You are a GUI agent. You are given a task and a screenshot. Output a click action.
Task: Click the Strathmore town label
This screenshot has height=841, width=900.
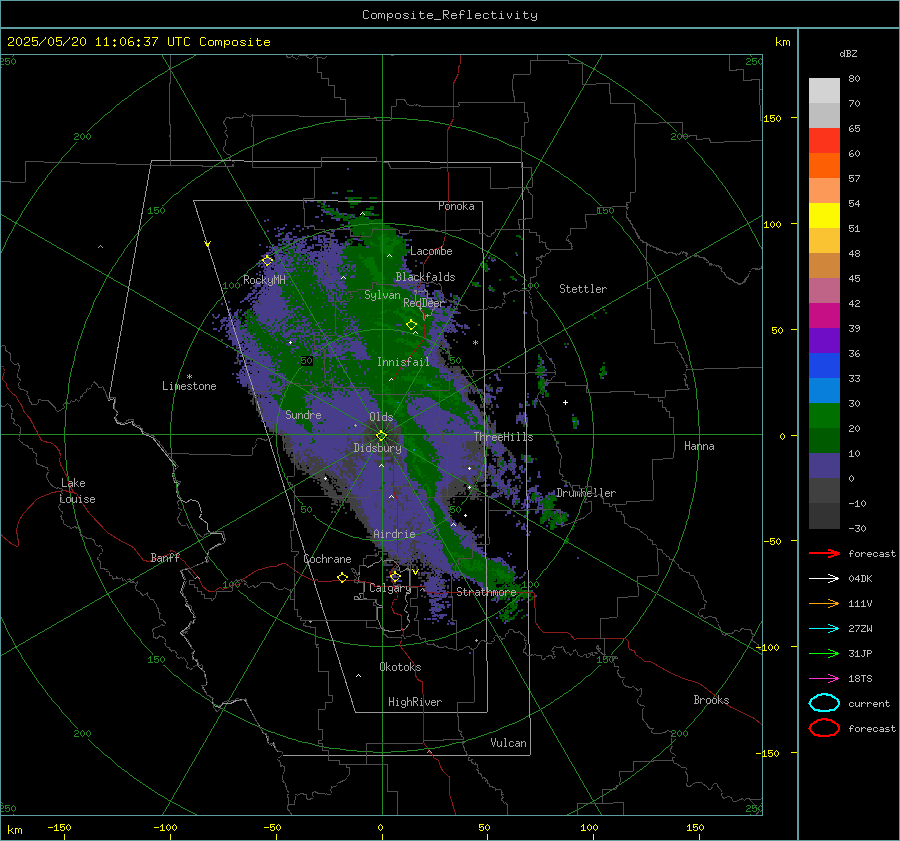pyautogui.click(x=486, y=592)
